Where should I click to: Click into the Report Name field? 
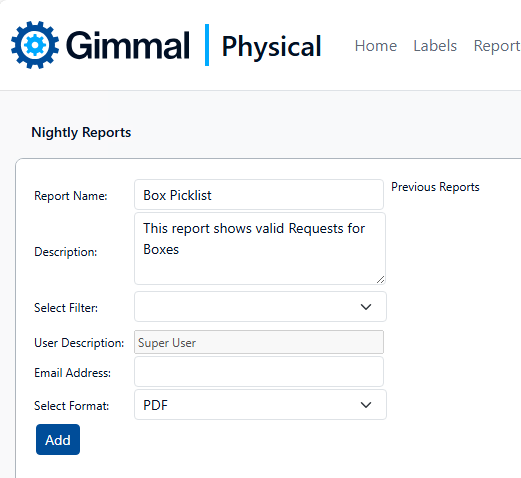259,195
